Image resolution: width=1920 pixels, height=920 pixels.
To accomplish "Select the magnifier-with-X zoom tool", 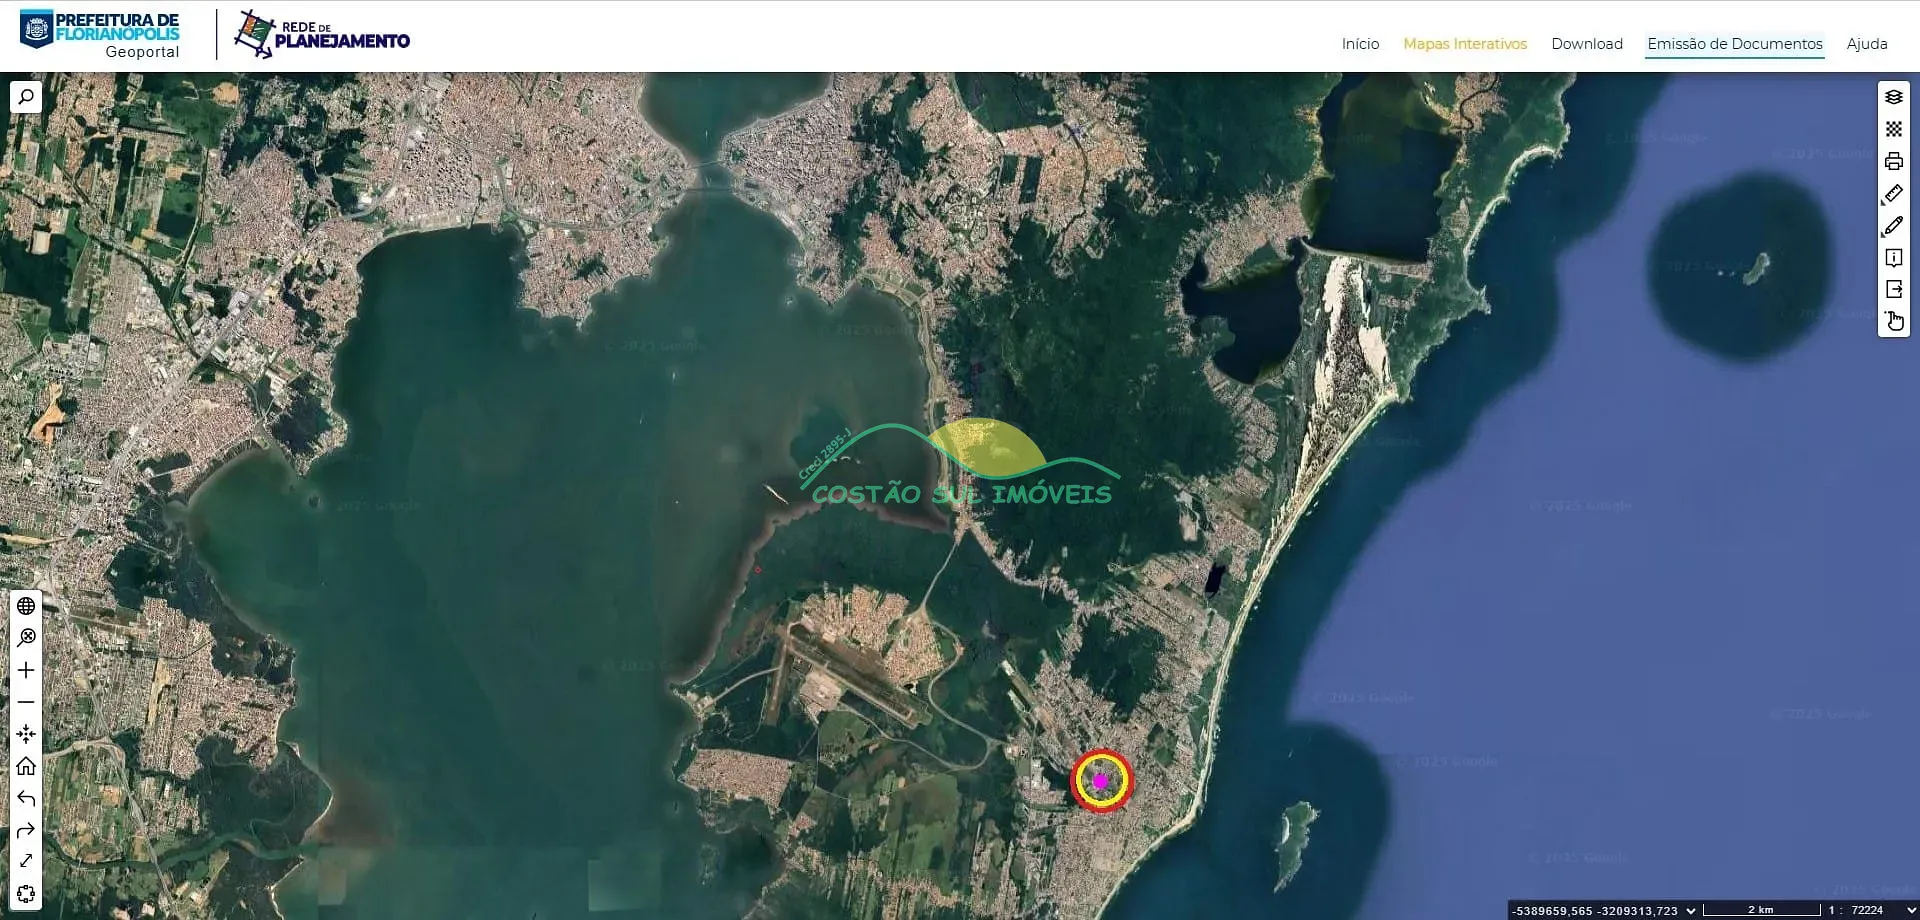I will tap(26, 638).
